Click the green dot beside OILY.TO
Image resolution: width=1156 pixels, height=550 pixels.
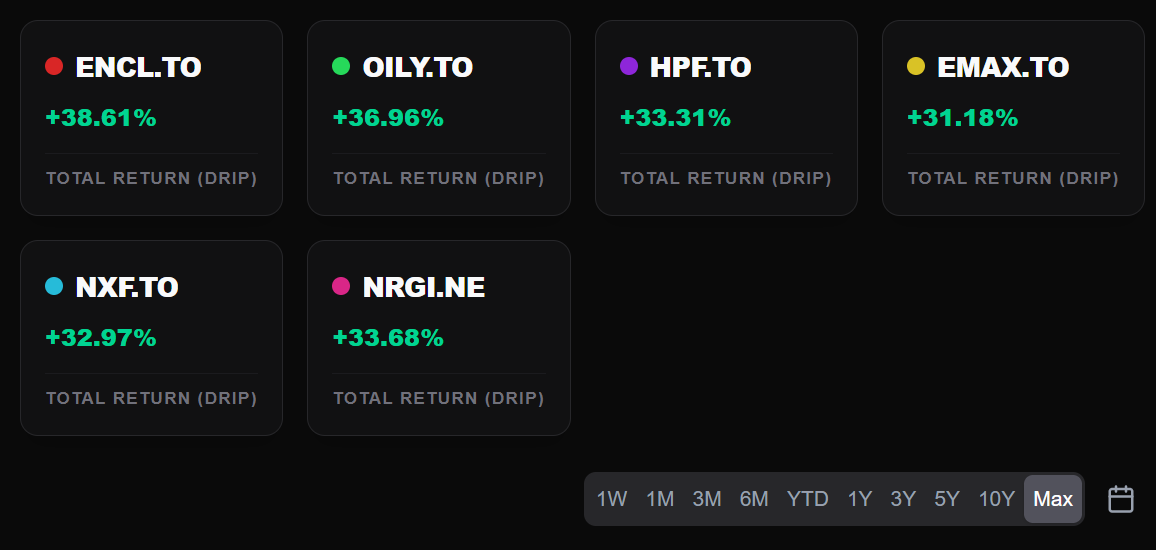(341, 67)
